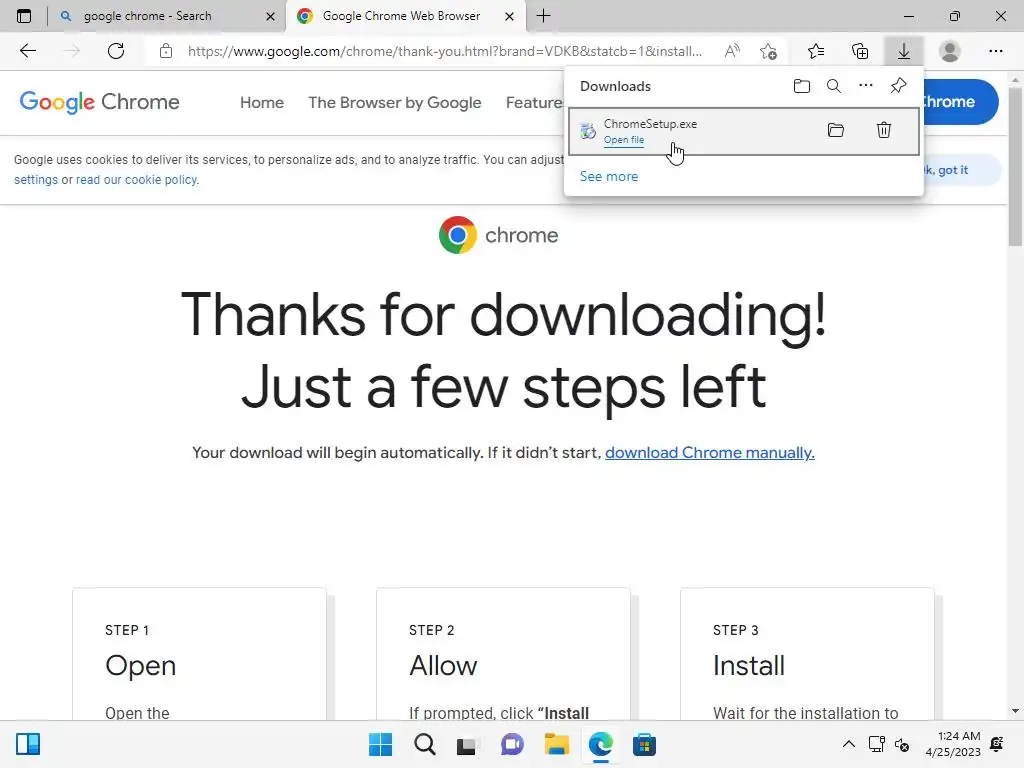Open the profile avatar menu
The width and height of the screenshot is (1024, 768).
click(x=950, y=51)
